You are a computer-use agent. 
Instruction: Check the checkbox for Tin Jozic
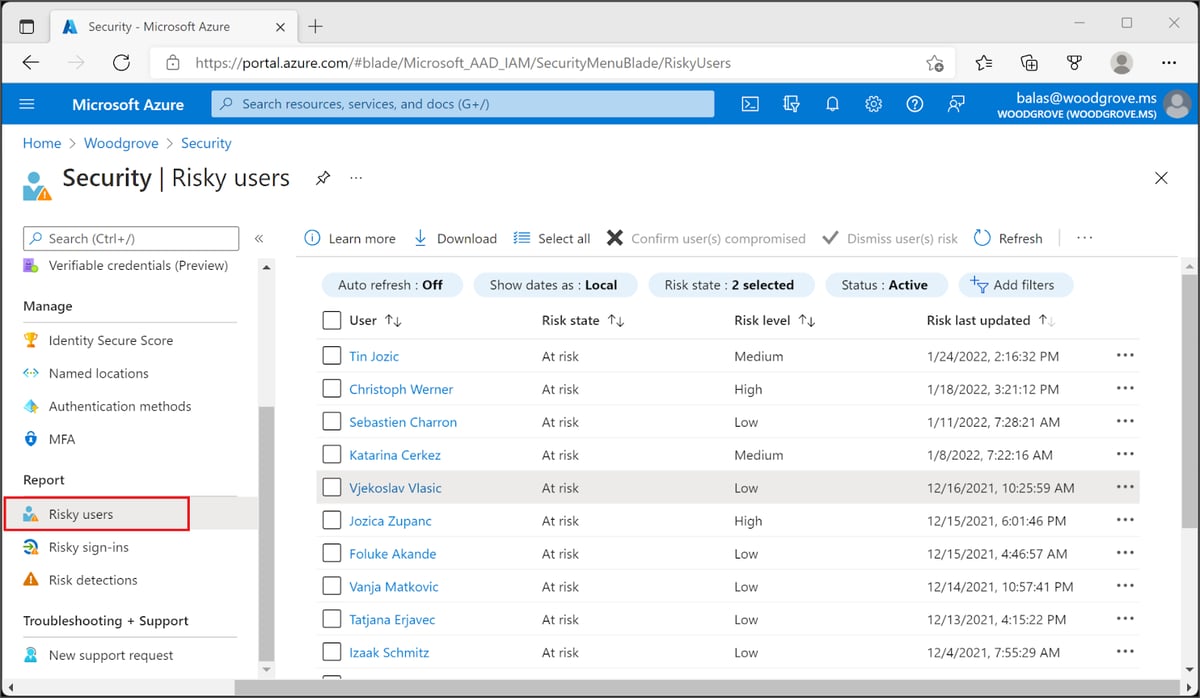[x=331, y=356]
